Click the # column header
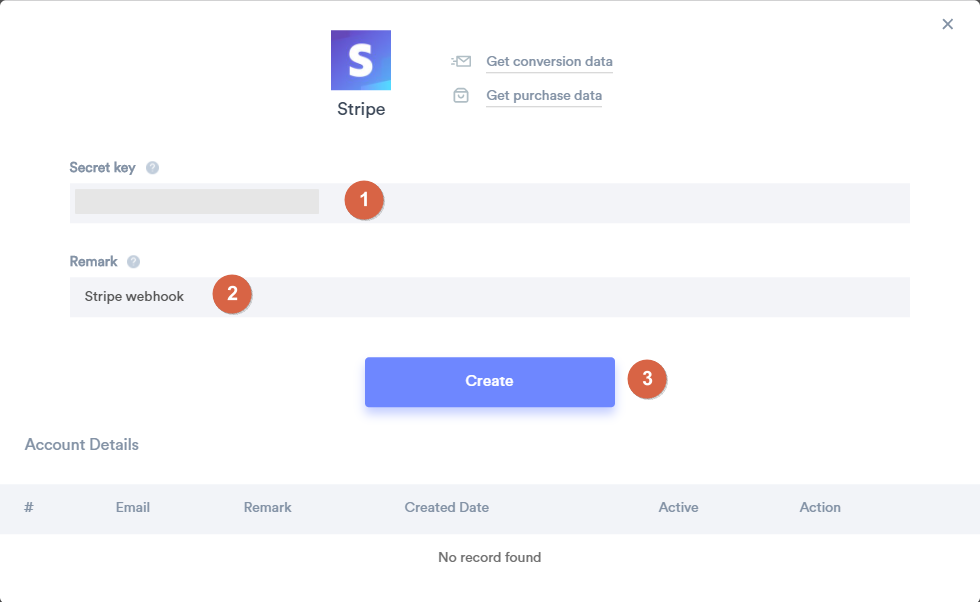Image resolution: width=980 pixels, height=602 pixels. [x=29, y=507]
